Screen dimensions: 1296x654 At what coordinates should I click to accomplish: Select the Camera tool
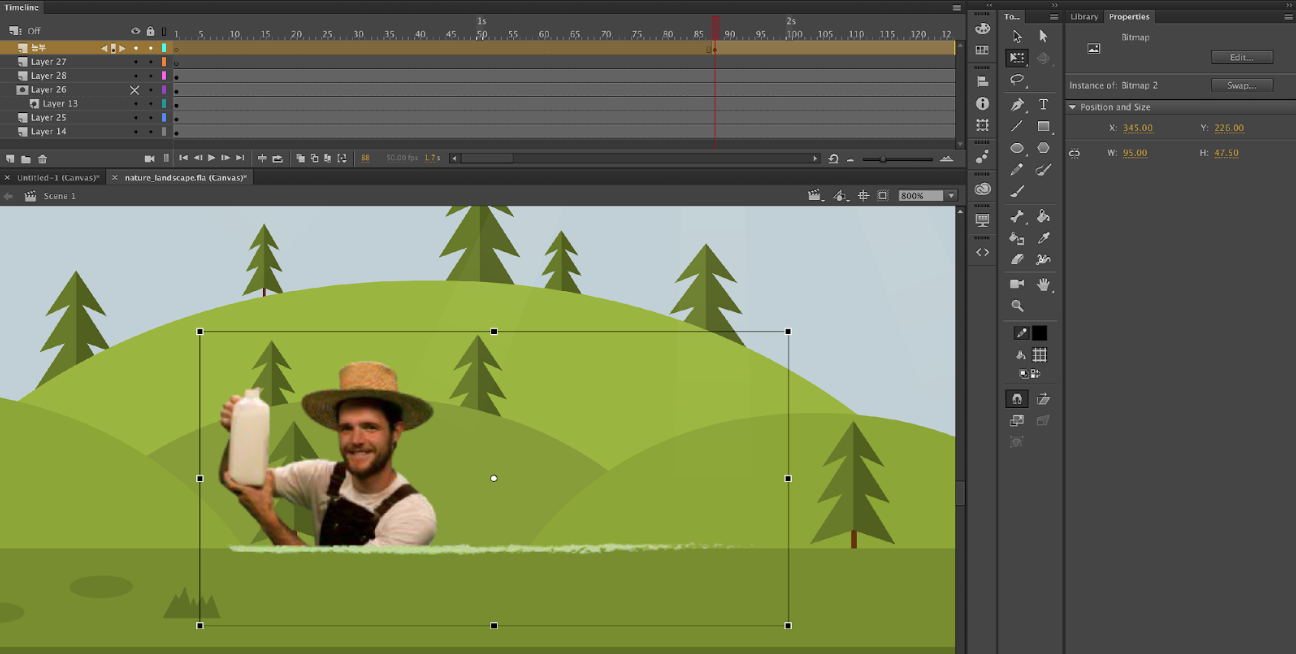tap(1017, 284)
